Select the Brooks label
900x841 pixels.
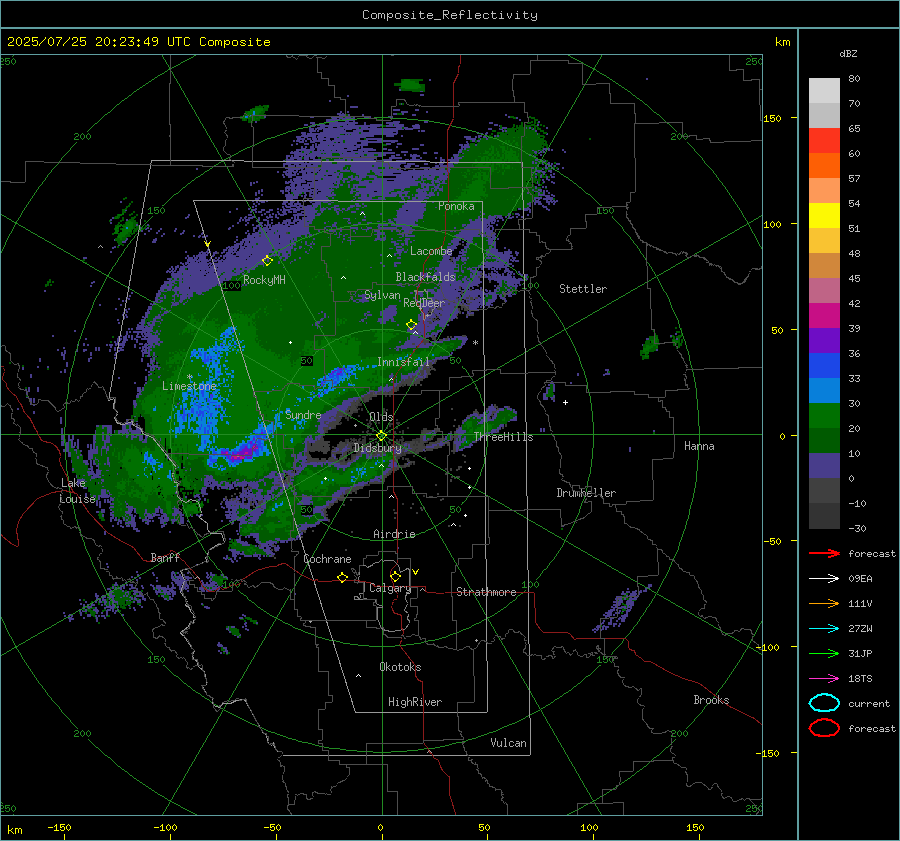[711, 700]
